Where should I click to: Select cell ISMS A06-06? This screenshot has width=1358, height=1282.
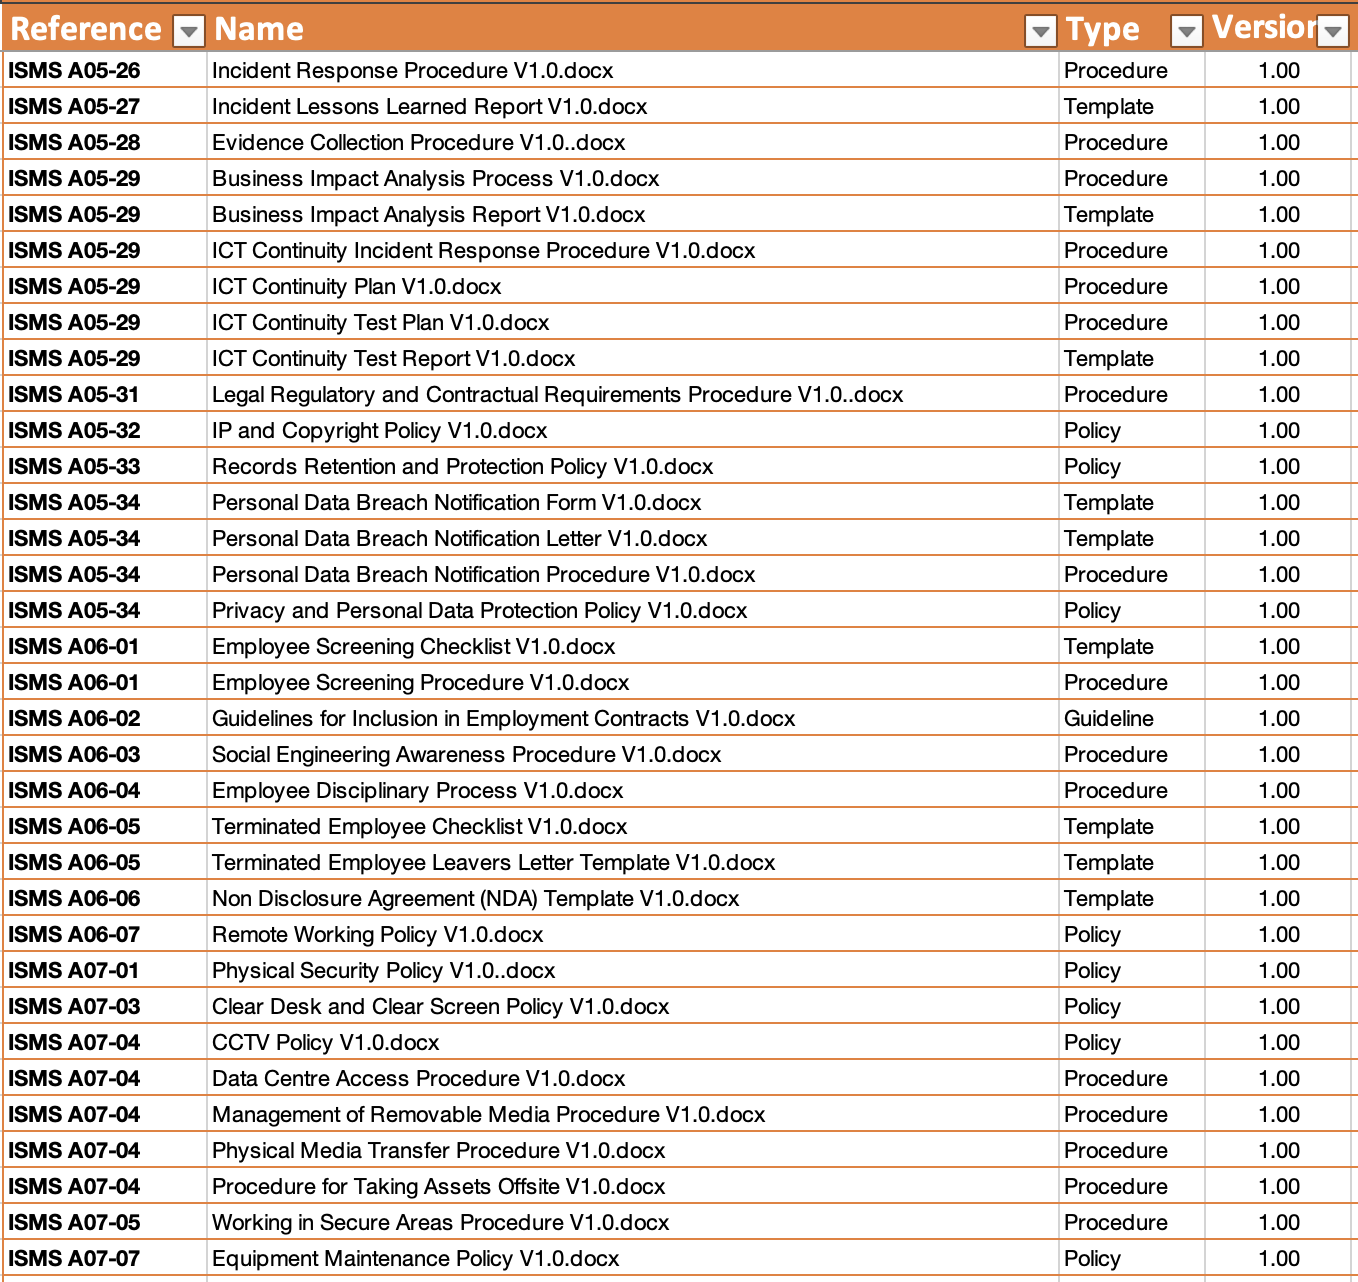[105, 899]
